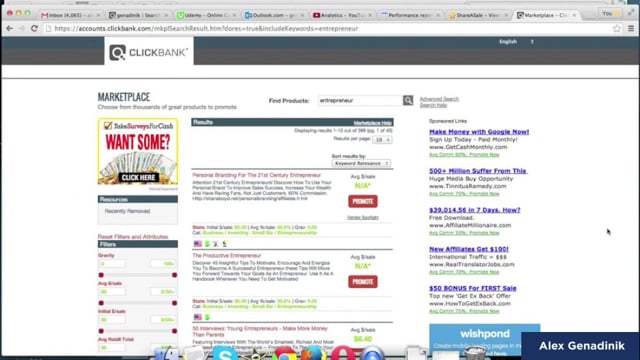
Task: Click the browser forward arrow
Action: click(x=21, y=29)
